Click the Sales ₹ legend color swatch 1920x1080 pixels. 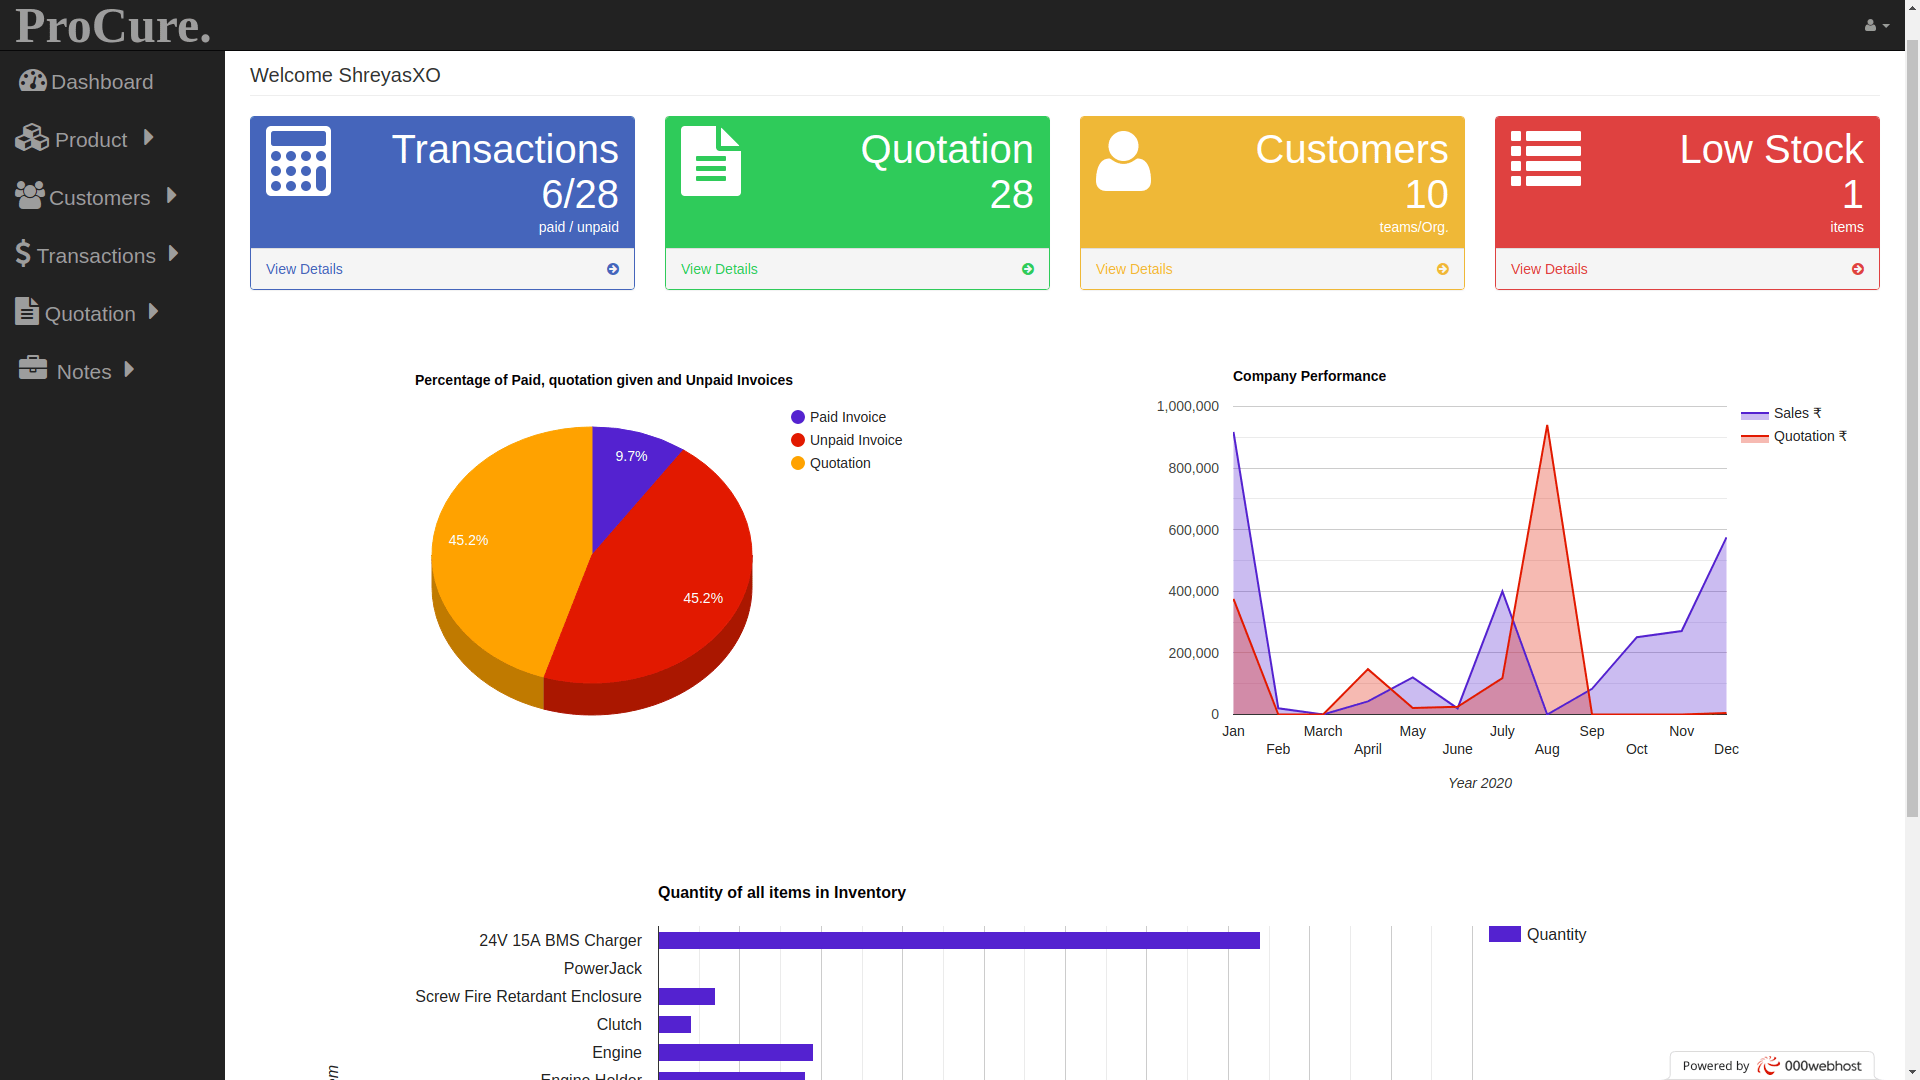click(x=1754, y=414)
